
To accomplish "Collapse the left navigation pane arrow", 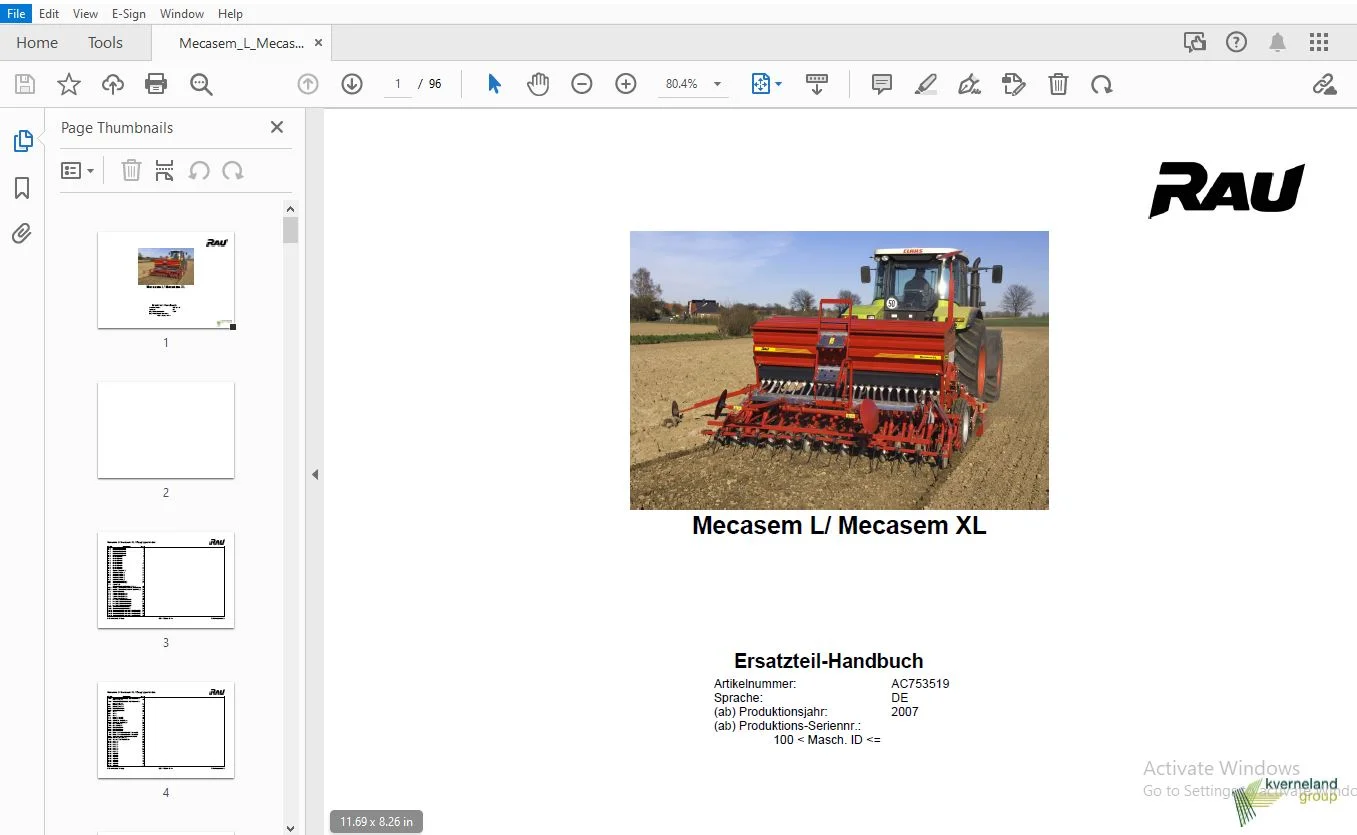I will point(315,474).
